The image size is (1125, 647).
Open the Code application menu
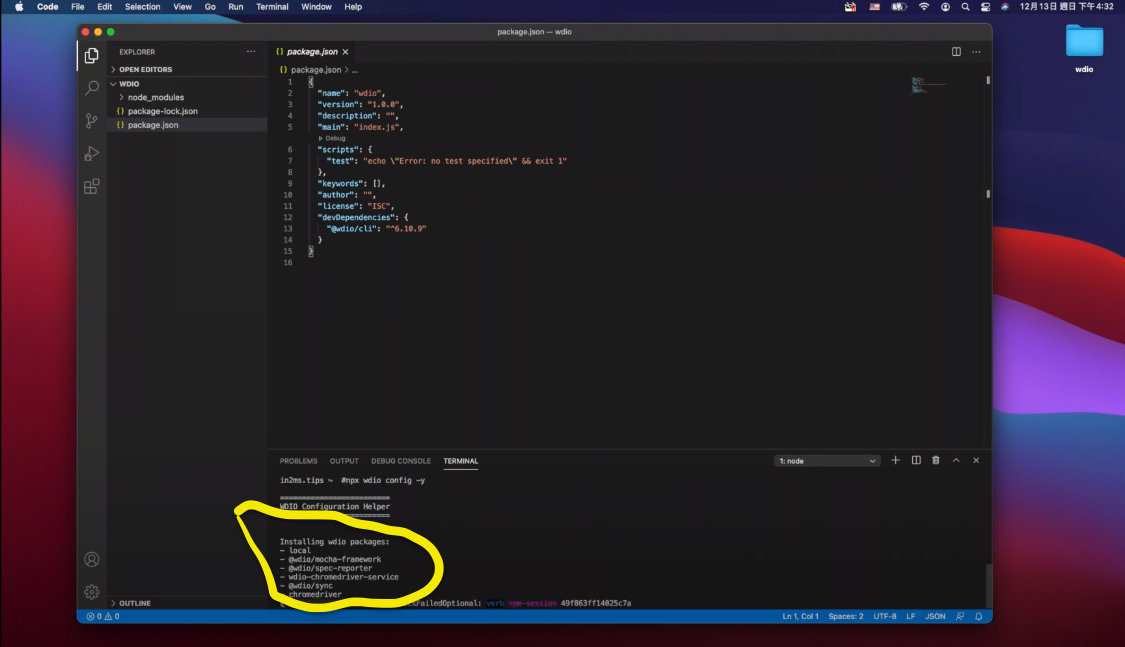[47, 6]
